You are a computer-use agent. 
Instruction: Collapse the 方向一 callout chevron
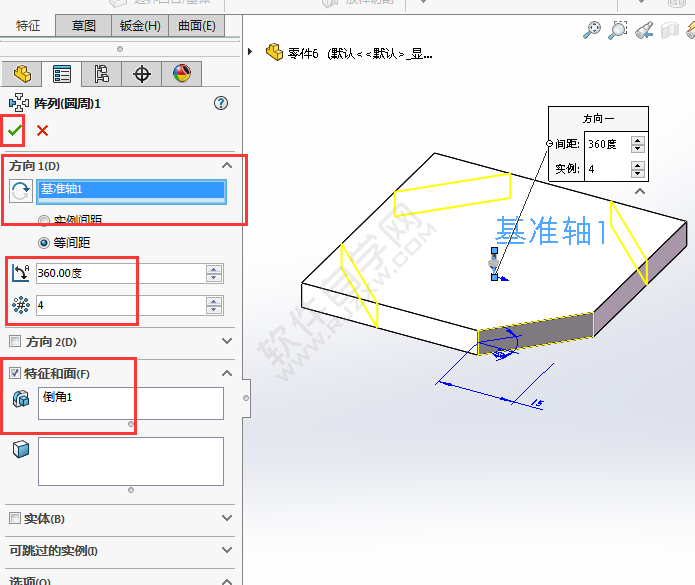click(x=640, y=191)
